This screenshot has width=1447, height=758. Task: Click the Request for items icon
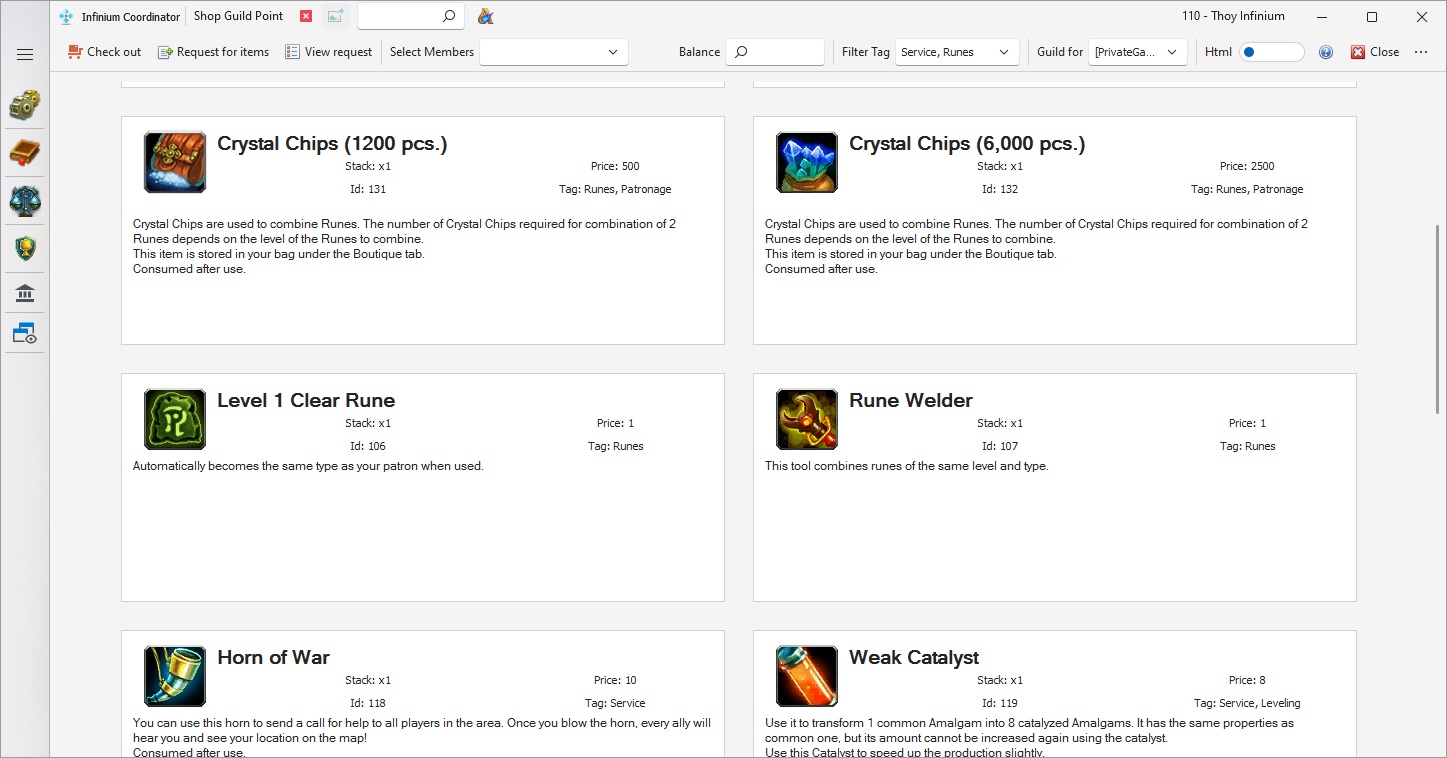tap(165, 52)
